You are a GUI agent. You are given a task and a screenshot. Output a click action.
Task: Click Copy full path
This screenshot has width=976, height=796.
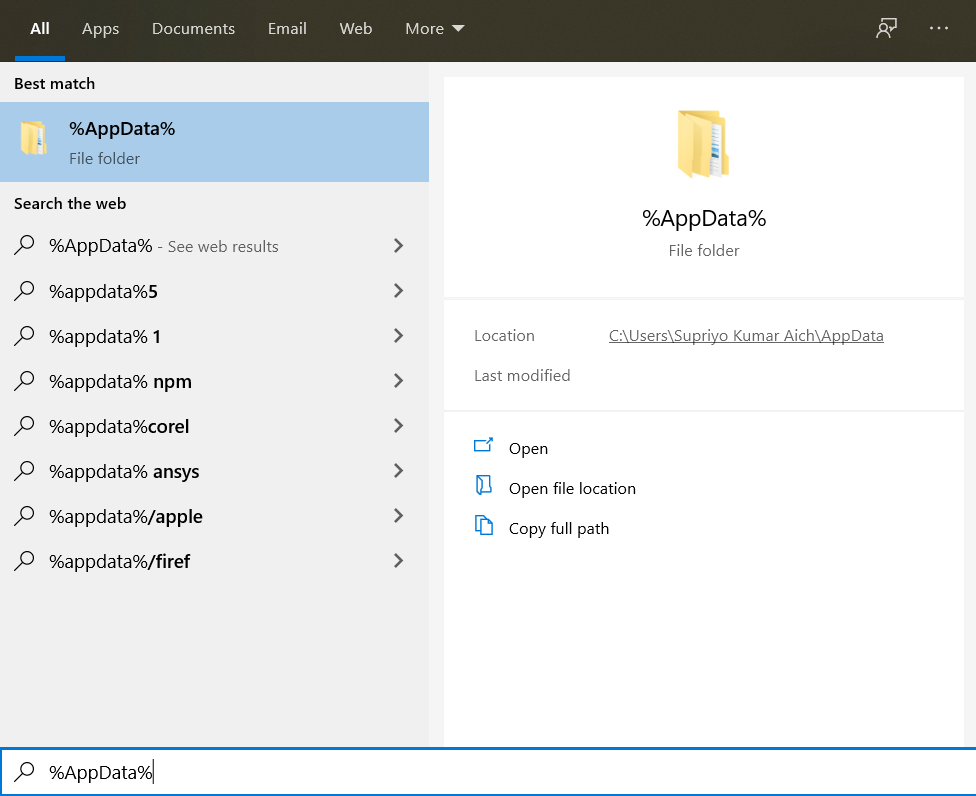(558, 528)
